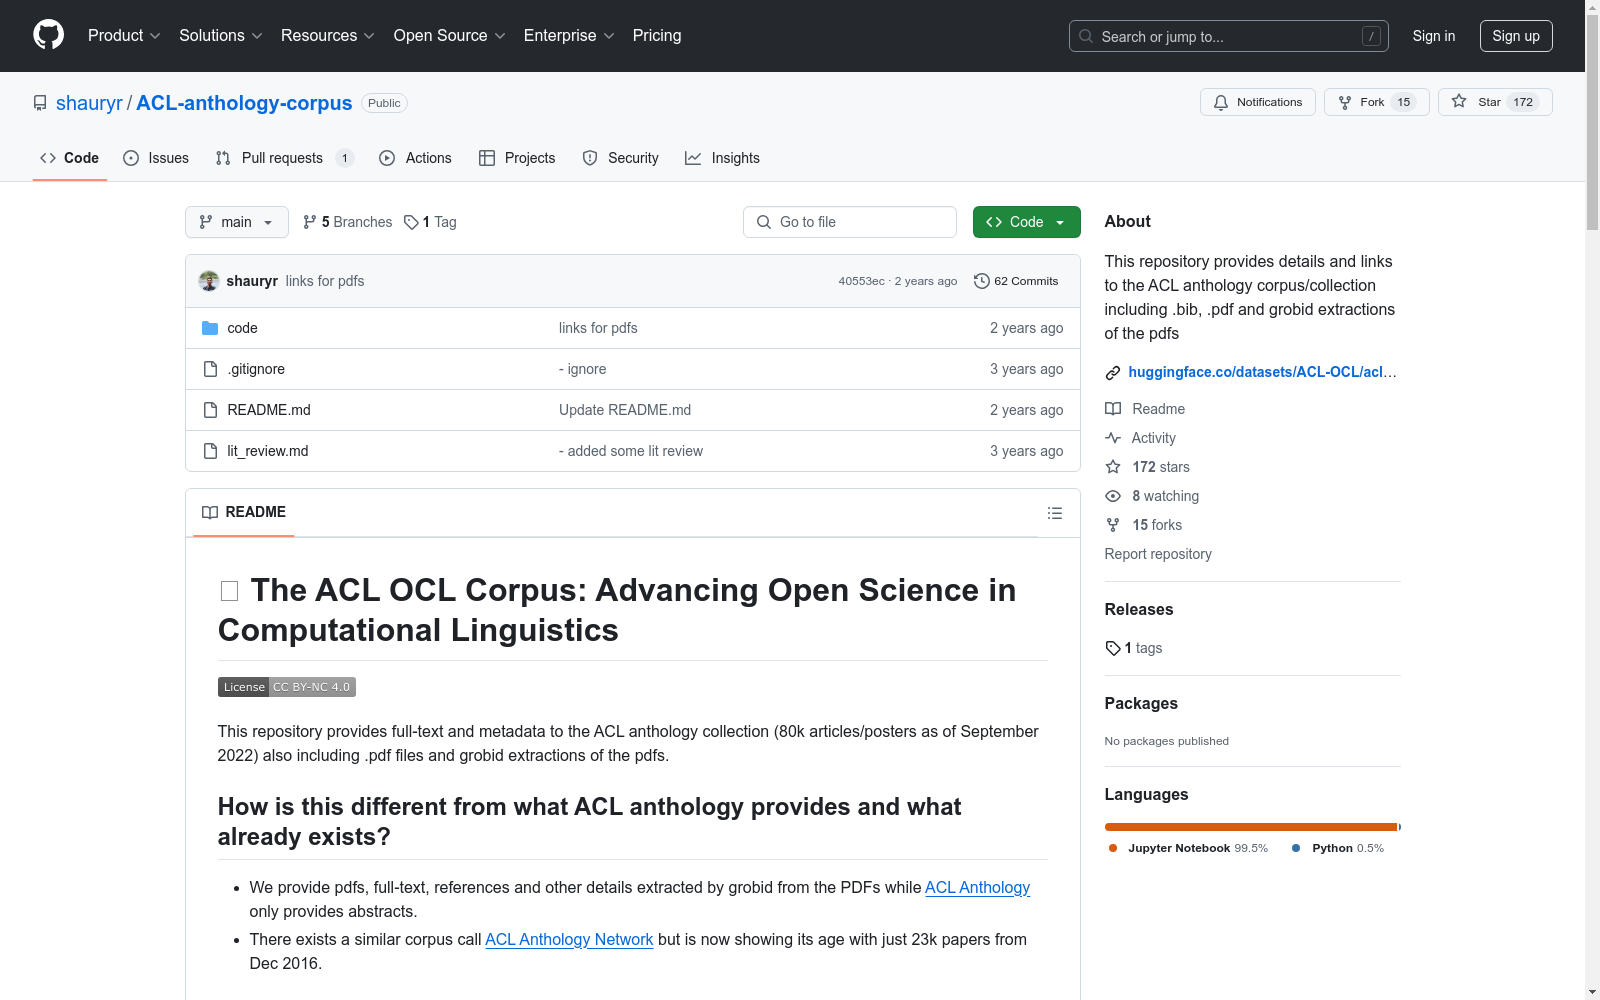Open the README outline list icon
The width and height of the screenshot is (1600, 1000).
click(1055, 513)
